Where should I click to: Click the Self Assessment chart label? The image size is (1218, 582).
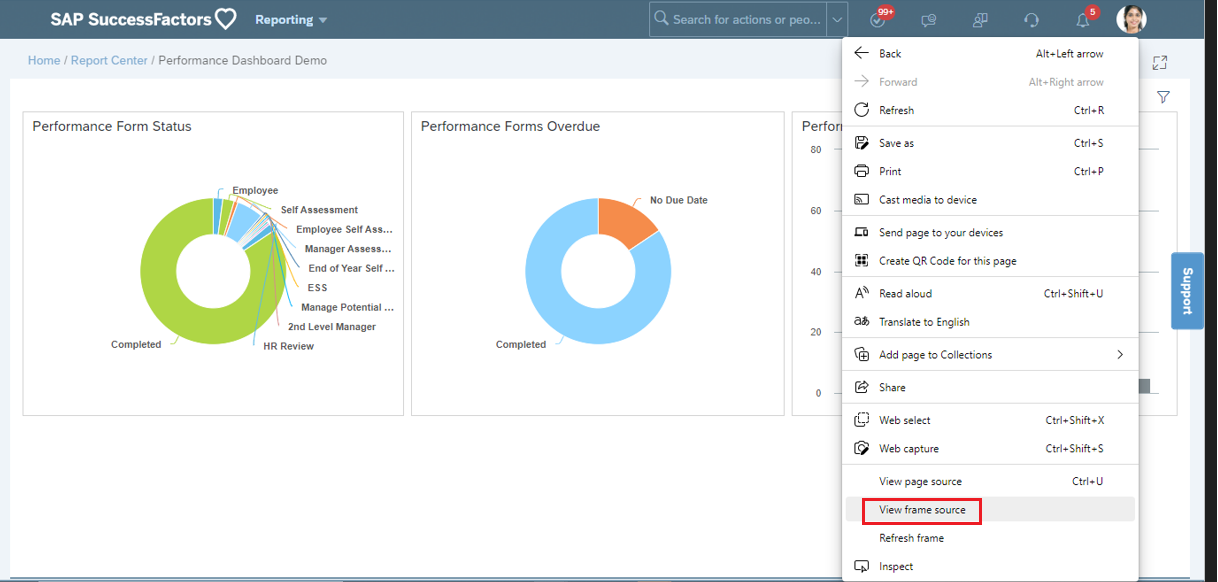[x=319, y=210]
